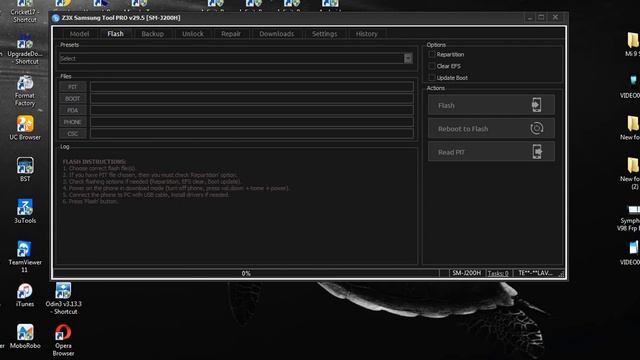
Task: Click the BOOT file path field
Action: click(252, 99)
